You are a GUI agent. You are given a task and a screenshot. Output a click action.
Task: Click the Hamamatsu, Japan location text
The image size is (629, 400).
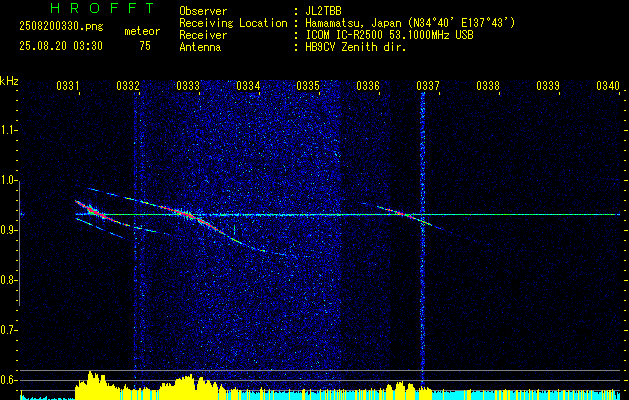point(410,23)
